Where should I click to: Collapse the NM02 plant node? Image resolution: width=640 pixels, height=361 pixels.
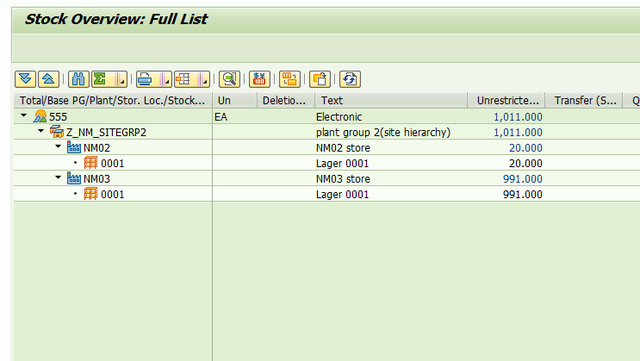(58, 147)
